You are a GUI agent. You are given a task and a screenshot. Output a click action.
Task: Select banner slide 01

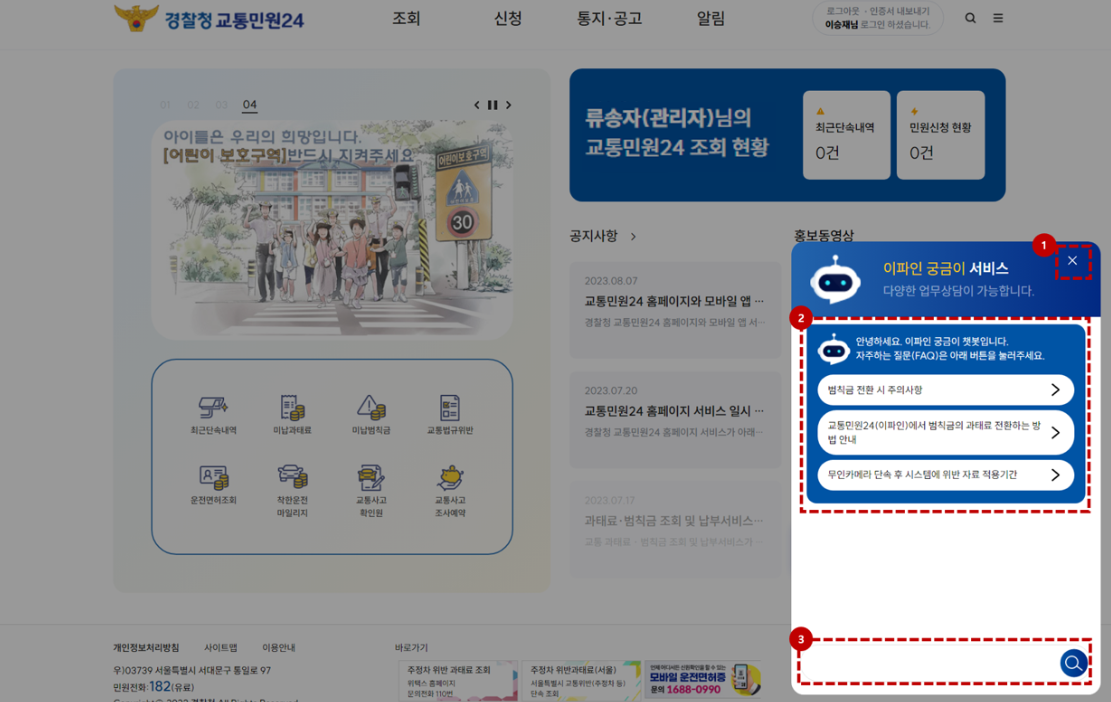coord(165,105)
